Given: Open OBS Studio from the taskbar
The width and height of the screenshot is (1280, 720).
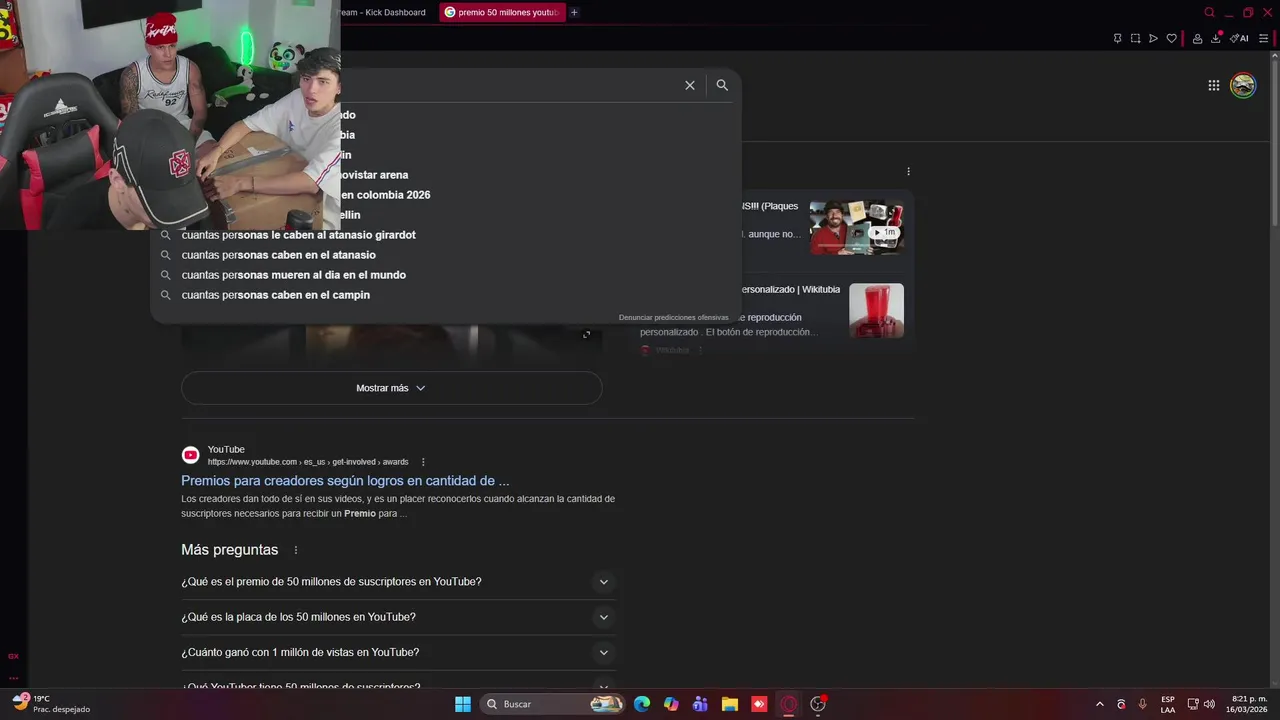Looking at the screenshot, I should point(818,704).
